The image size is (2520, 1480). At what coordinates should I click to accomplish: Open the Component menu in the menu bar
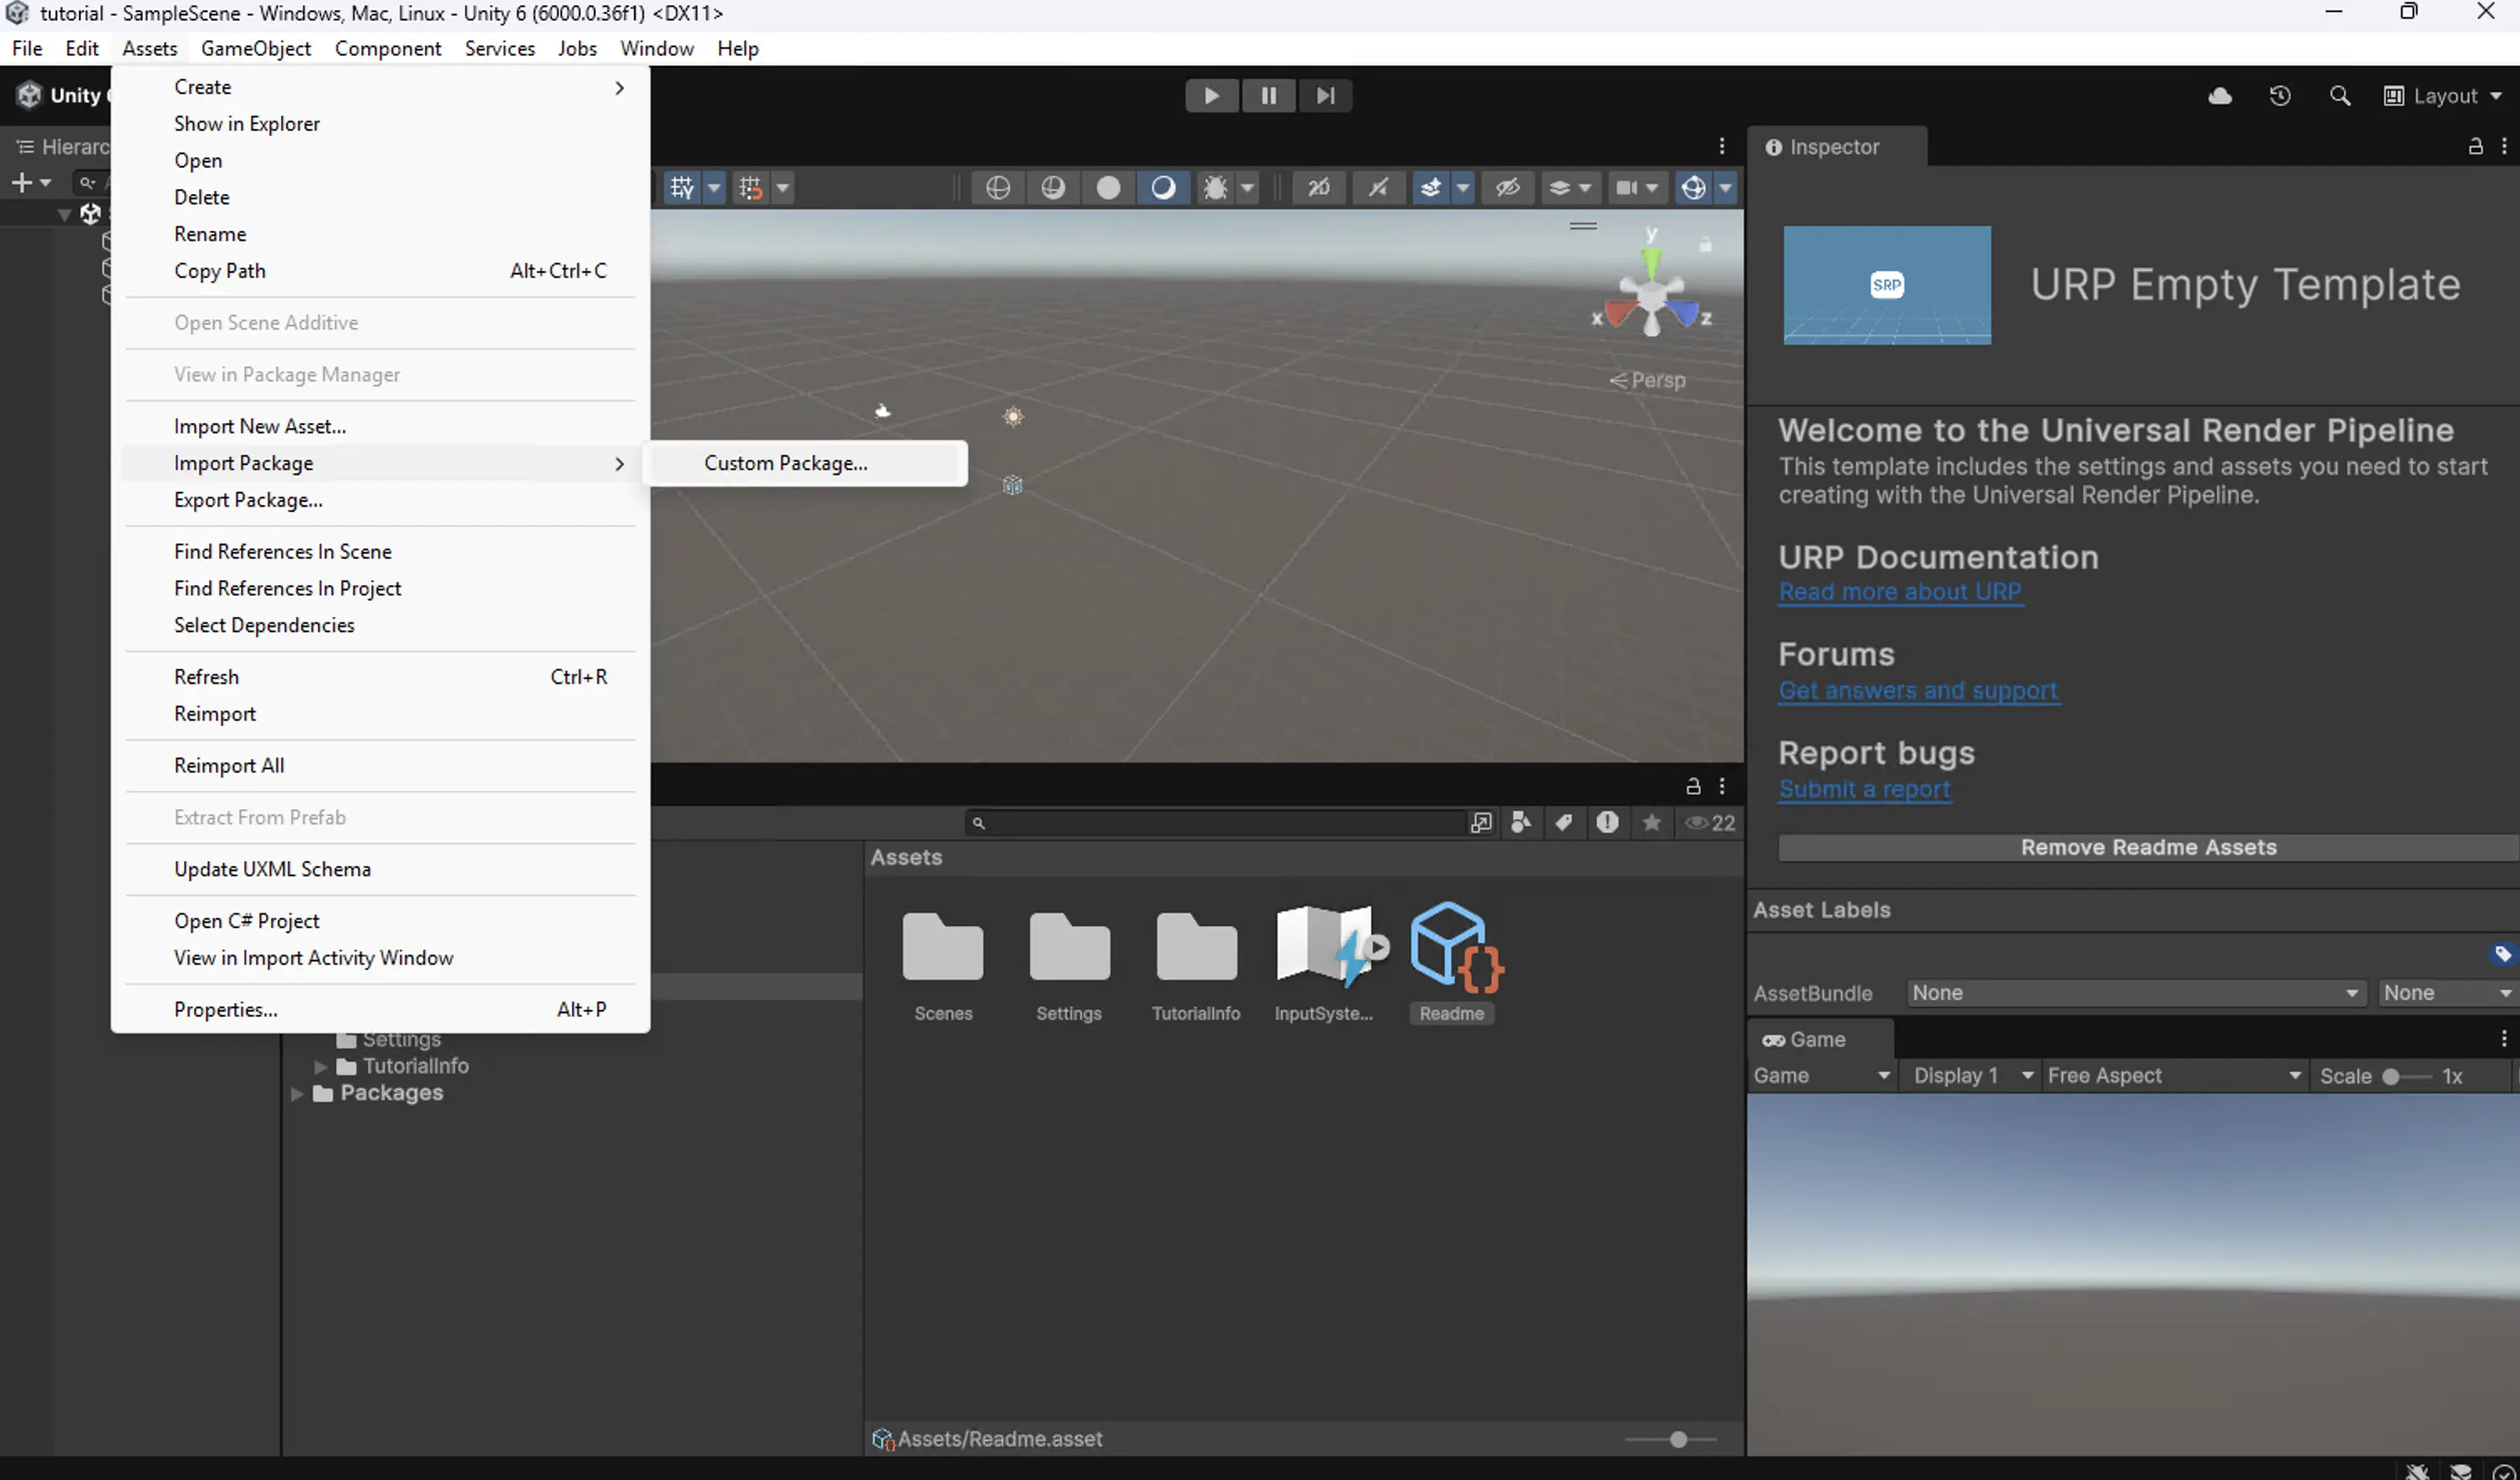[388, 48]
